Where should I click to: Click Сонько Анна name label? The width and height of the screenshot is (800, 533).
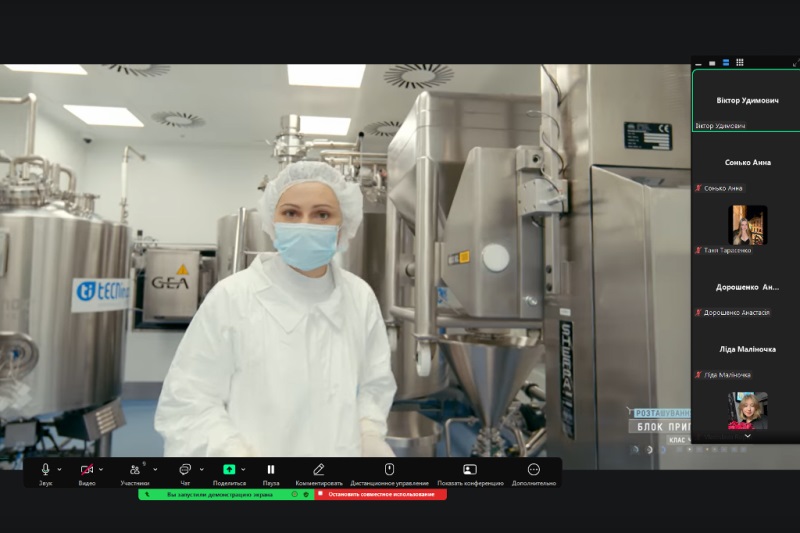coord(723,188)
